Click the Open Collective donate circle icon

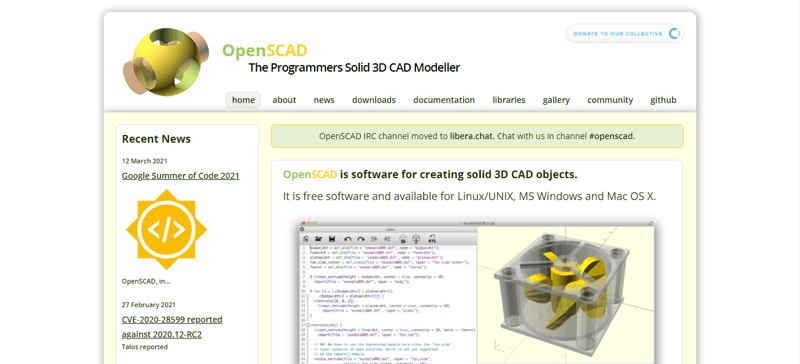(674, 34)
